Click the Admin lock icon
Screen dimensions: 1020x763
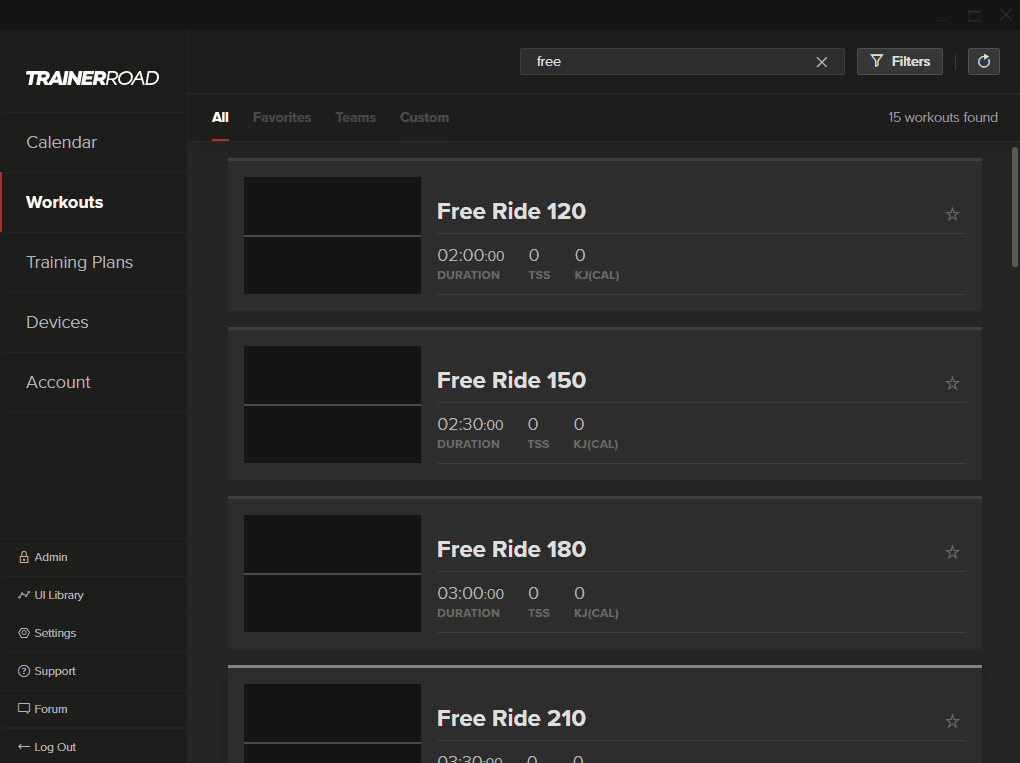click(24, 557)
